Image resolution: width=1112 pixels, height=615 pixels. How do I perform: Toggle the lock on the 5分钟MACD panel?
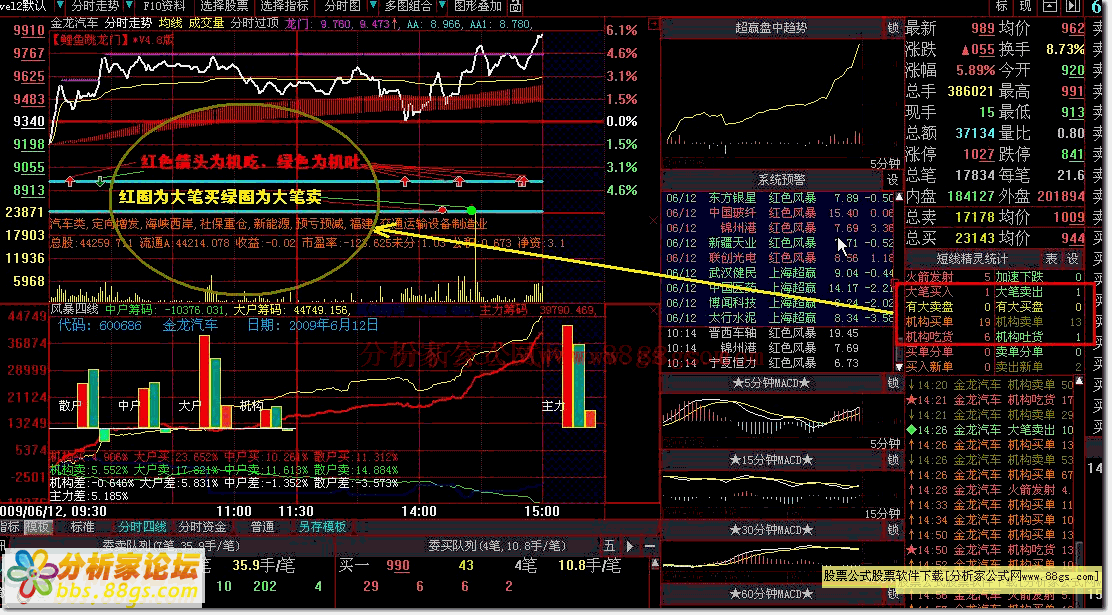(893, 383)
